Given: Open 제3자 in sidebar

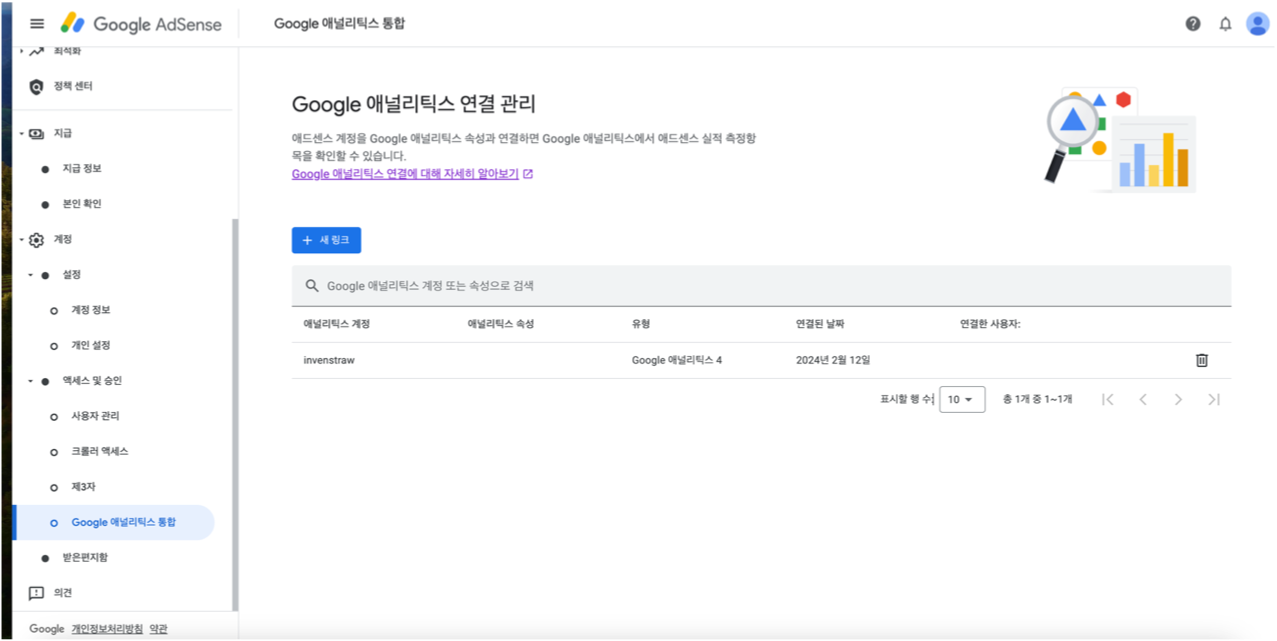Looking at the screenshot, I should coord(84,487).
